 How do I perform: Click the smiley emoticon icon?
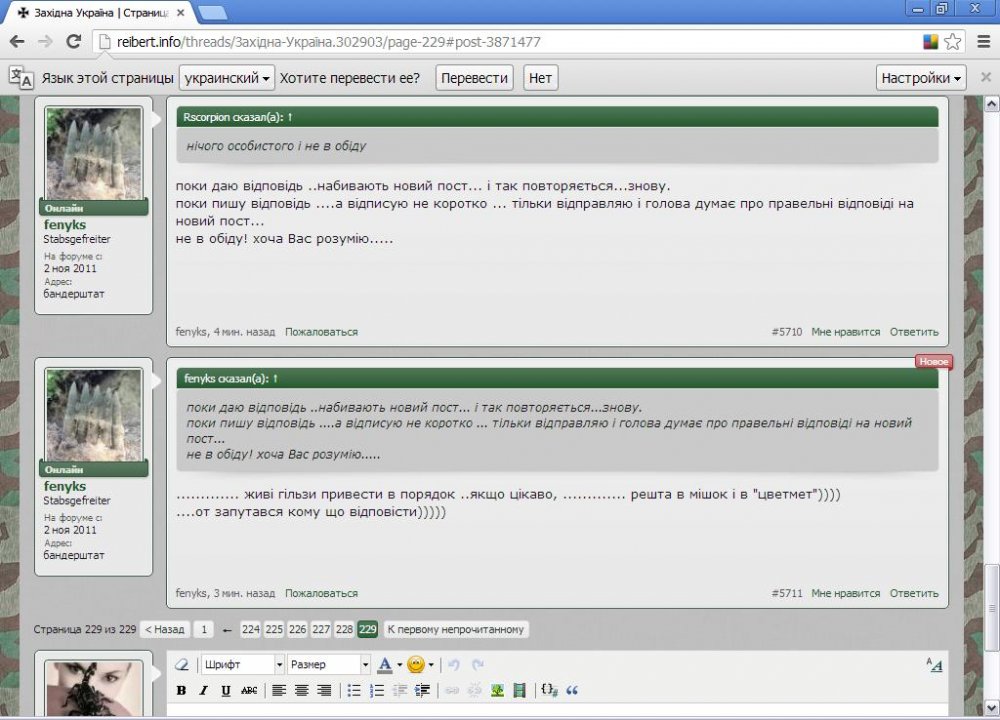(416, 665)
